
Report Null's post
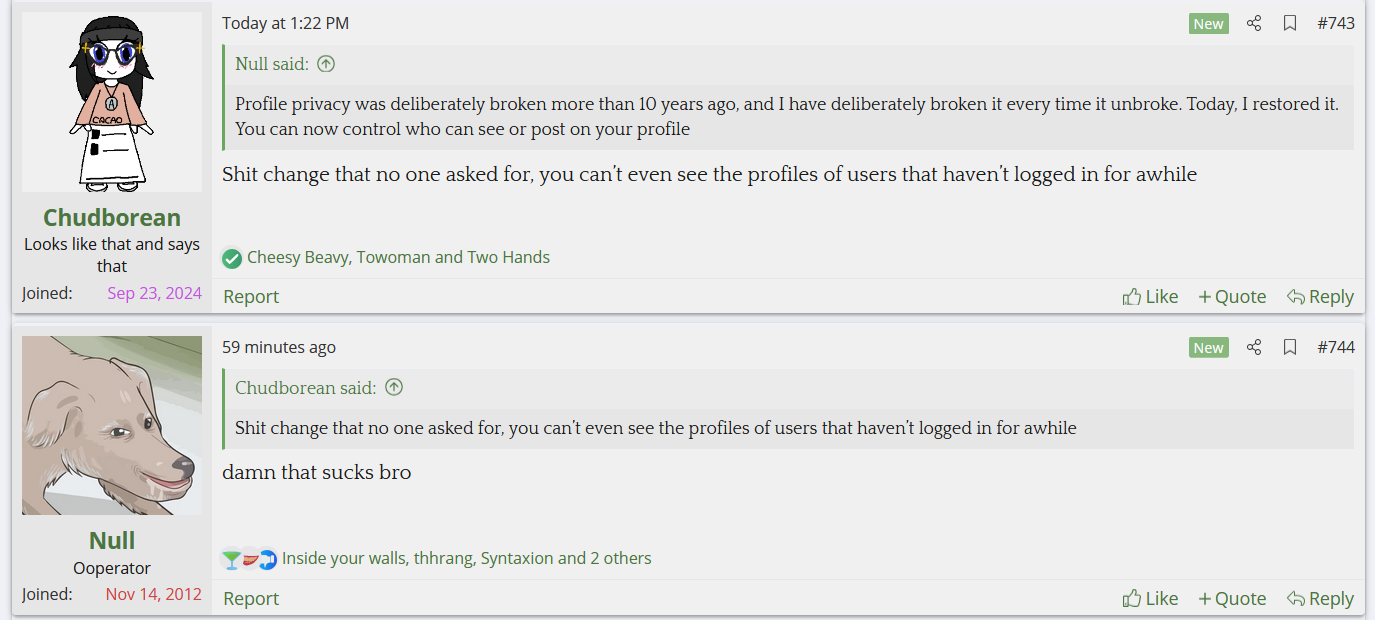251,598
